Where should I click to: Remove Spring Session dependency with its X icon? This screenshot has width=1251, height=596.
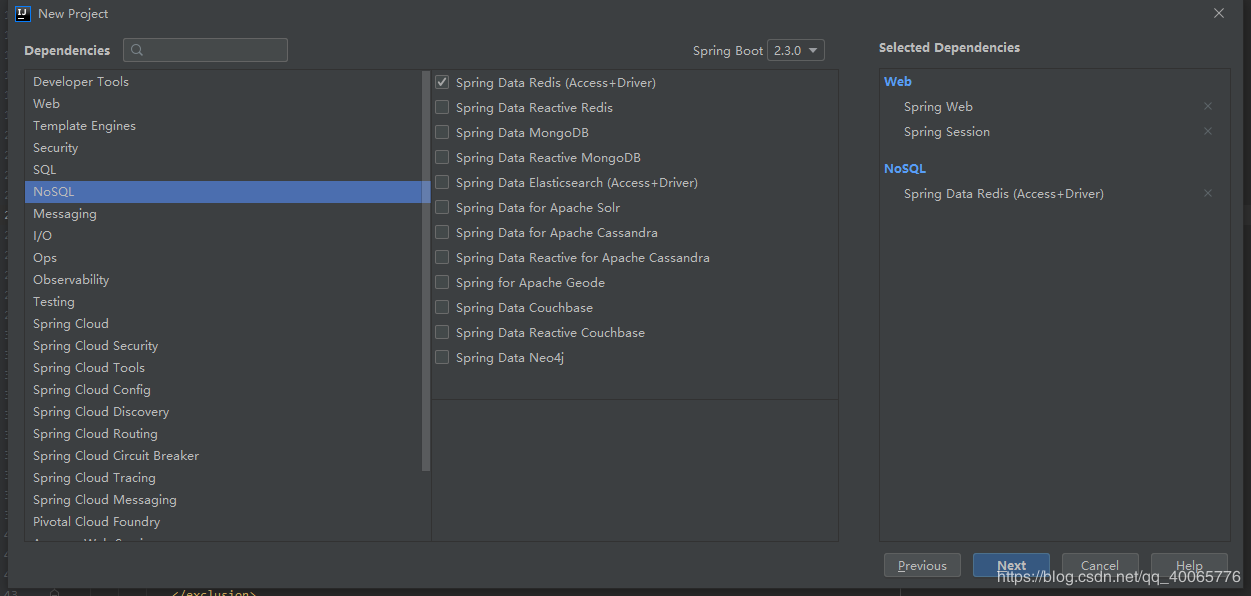[1207, 132]
